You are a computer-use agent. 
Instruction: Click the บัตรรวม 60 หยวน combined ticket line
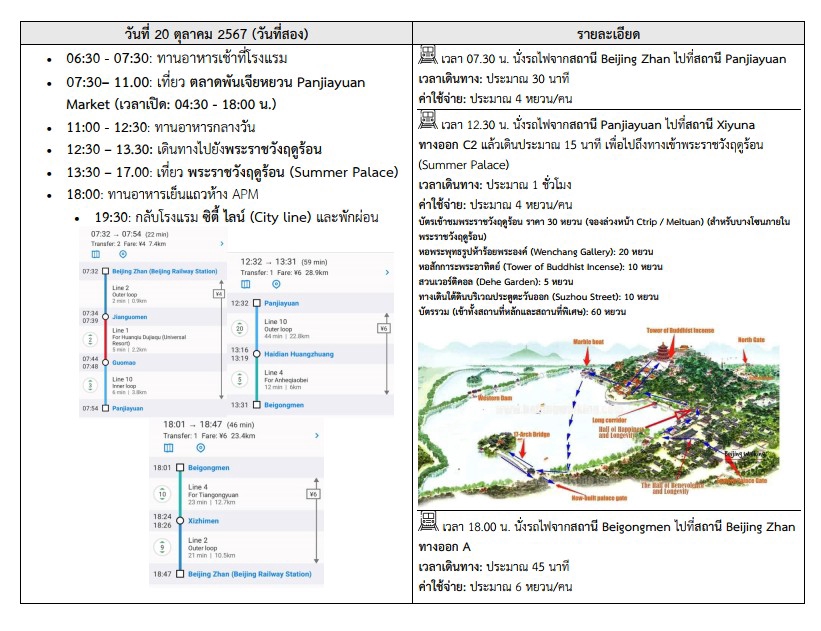coord(522,312)
